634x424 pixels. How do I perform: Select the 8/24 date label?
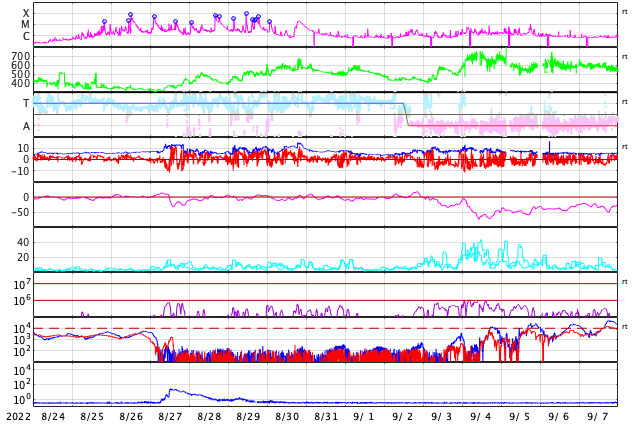(53, 416)
